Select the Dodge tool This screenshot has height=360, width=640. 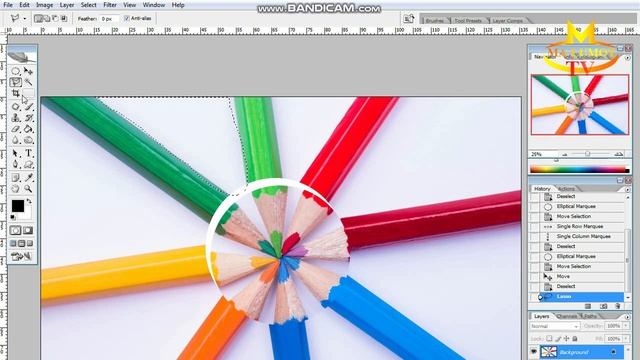[x=28, y=140]
